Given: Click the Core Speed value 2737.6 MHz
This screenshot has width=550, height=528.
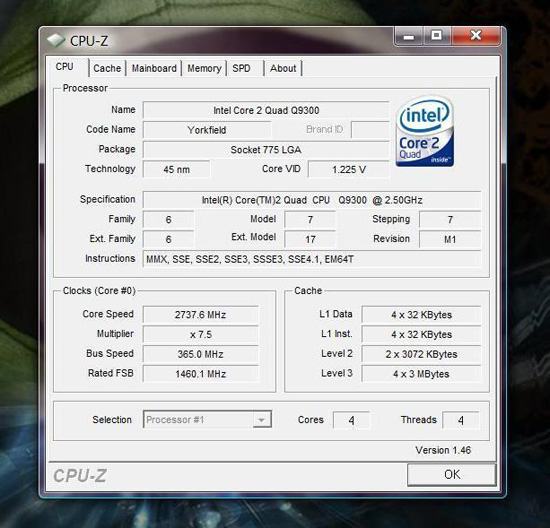Looking at the screenshot, I should click(201, 315).
